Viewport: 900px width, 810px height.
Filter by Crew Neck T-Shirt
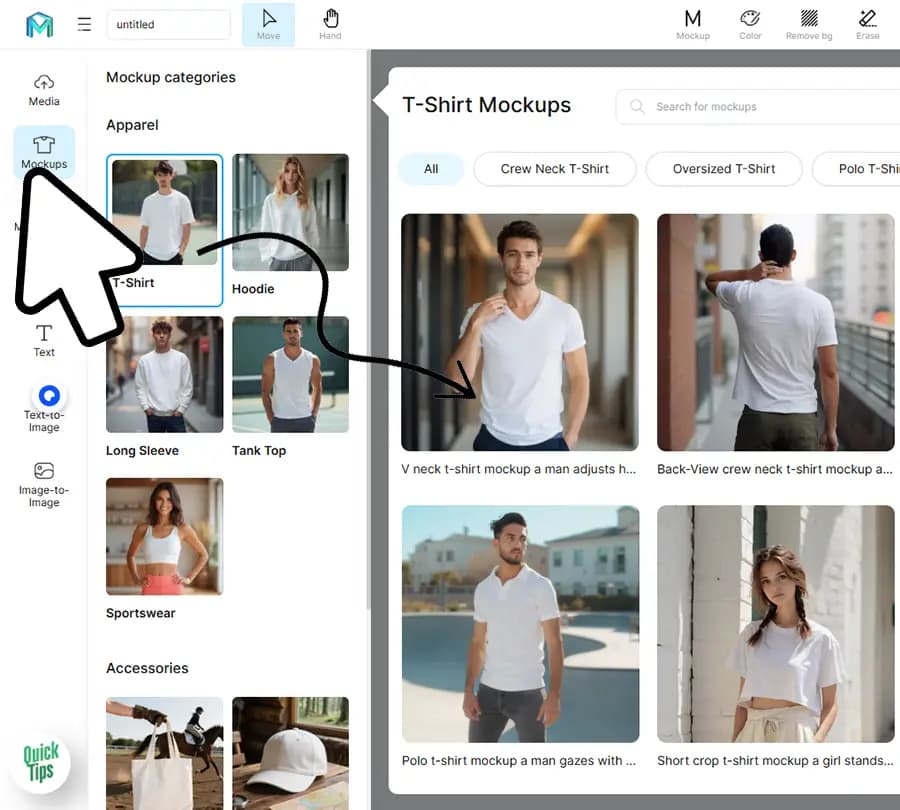[554, 169]
